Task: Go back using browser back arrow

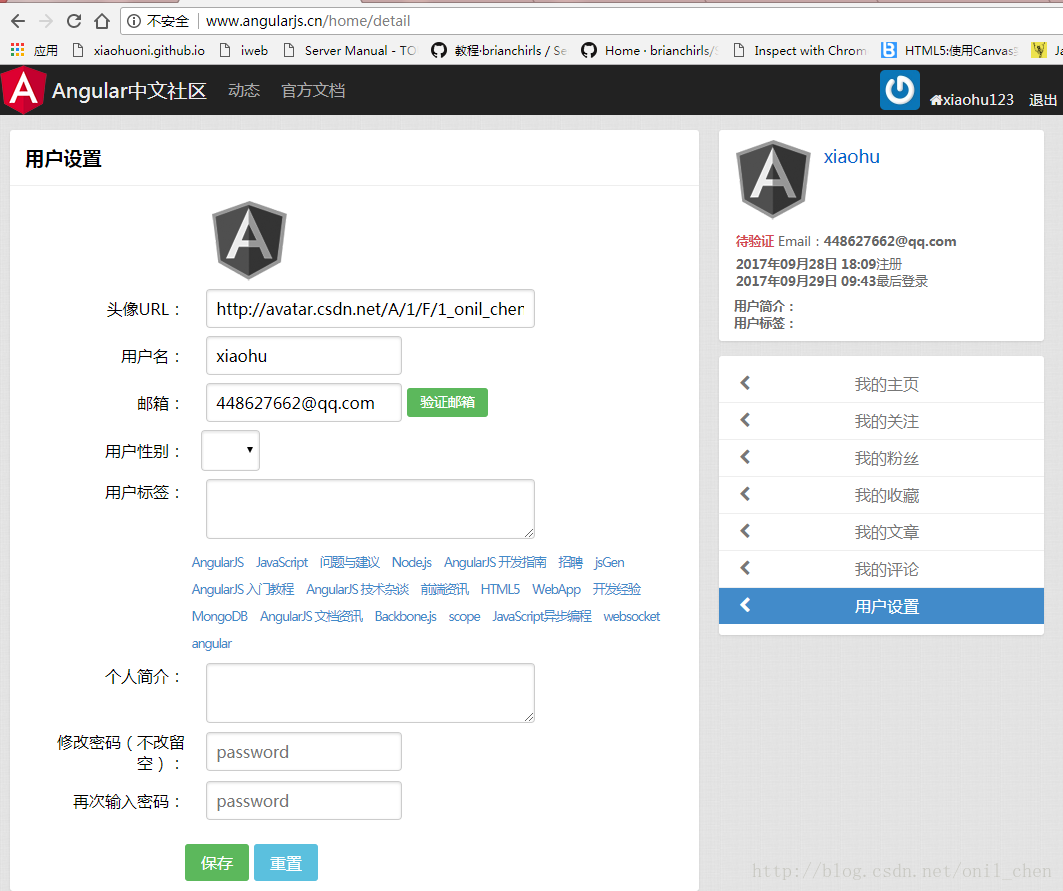Action: [18, 21]
